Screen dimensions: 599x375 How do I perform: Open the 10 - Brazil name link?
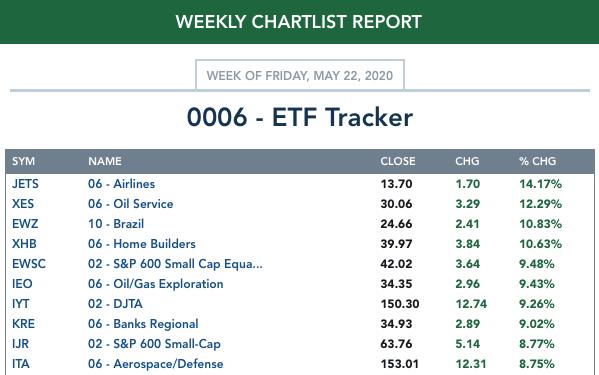click(x=116, y=224)
